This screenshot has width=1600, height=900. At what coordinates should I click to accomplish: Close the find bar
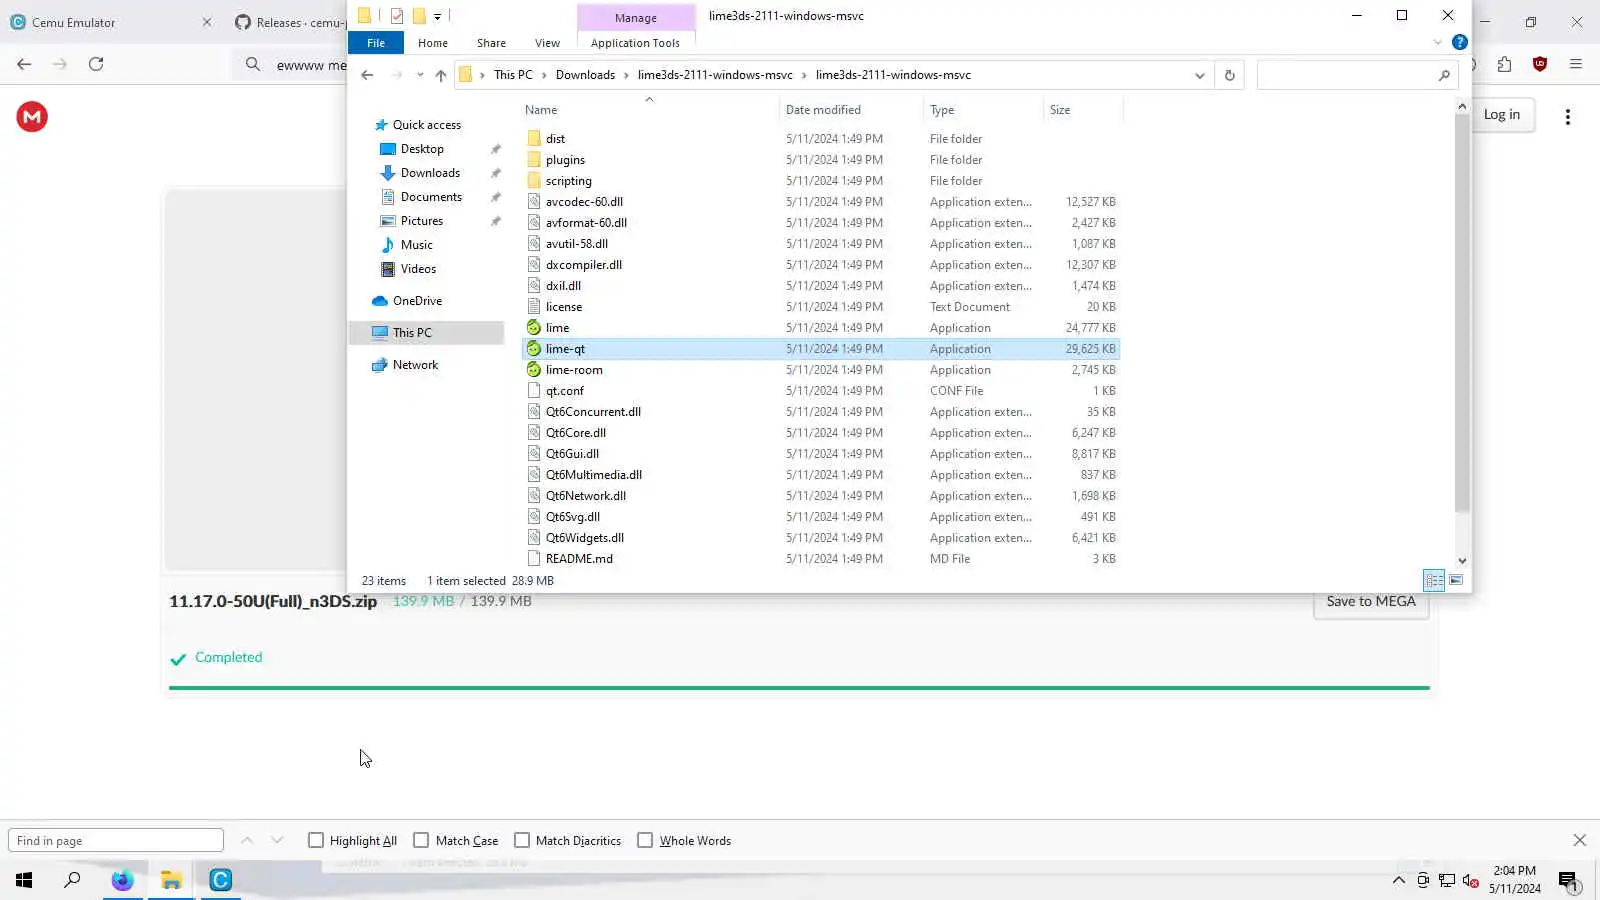pyautogui.click(x=1579, y=841)
